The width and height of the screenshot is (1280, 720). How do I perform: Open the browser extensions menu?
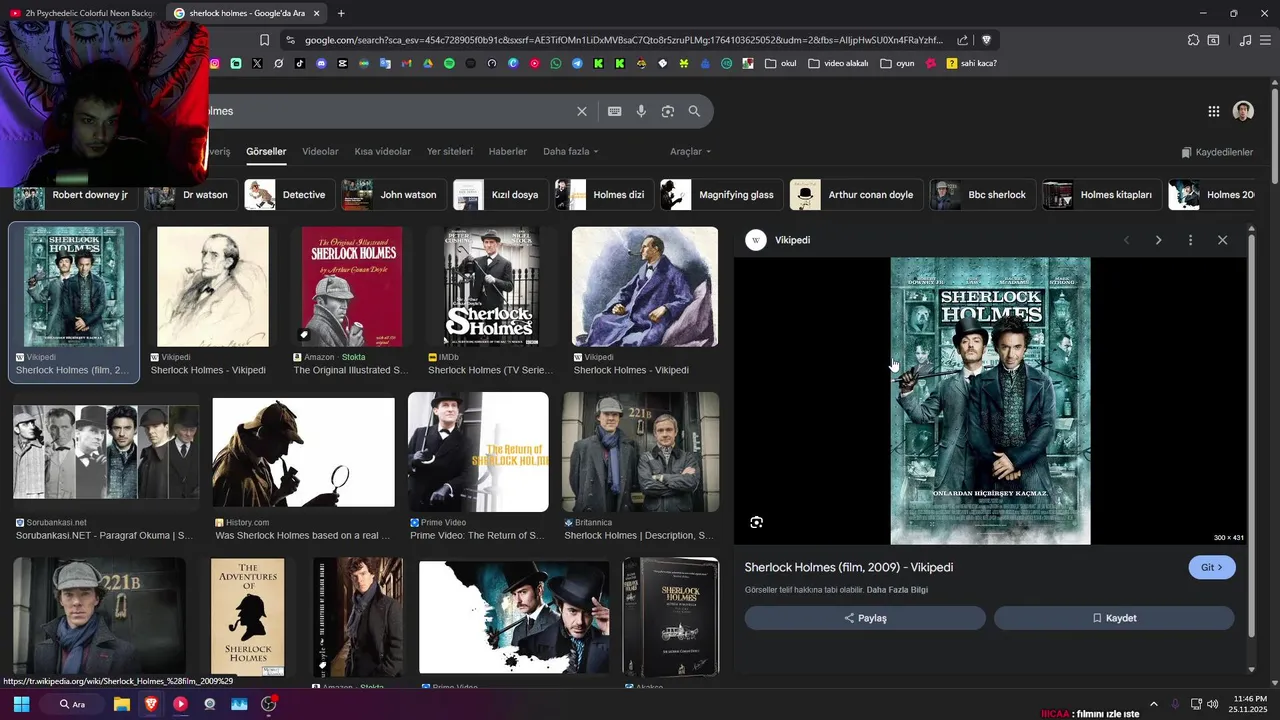coord(1193,40)
